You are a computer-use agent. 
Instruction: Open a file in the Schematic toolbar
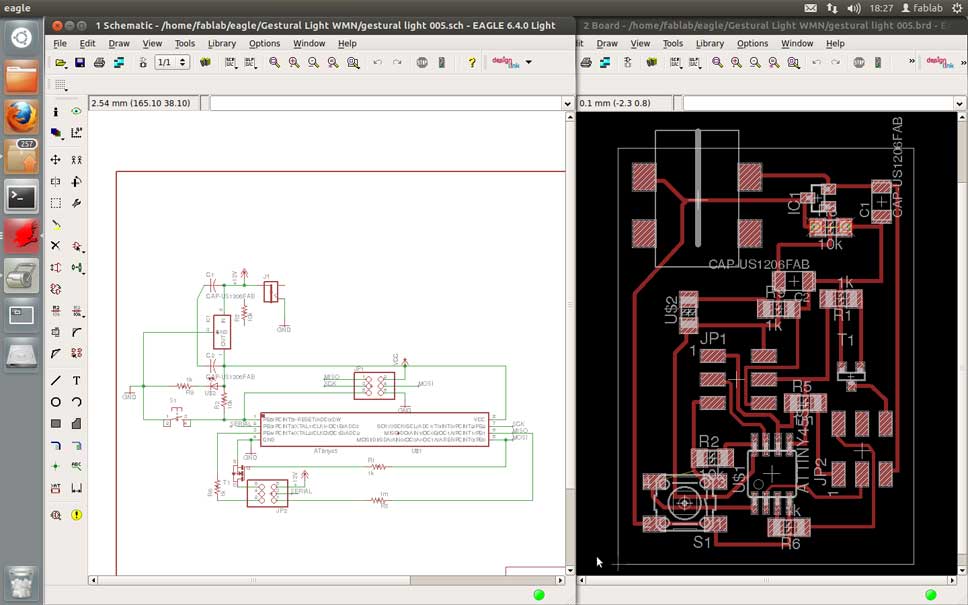(60, 62)
